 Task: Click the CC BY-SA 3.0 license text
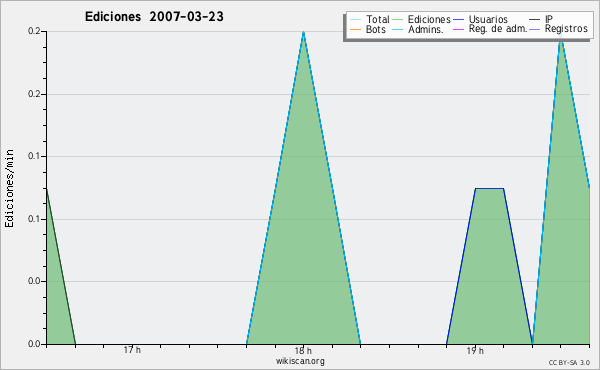coord(569,362)
